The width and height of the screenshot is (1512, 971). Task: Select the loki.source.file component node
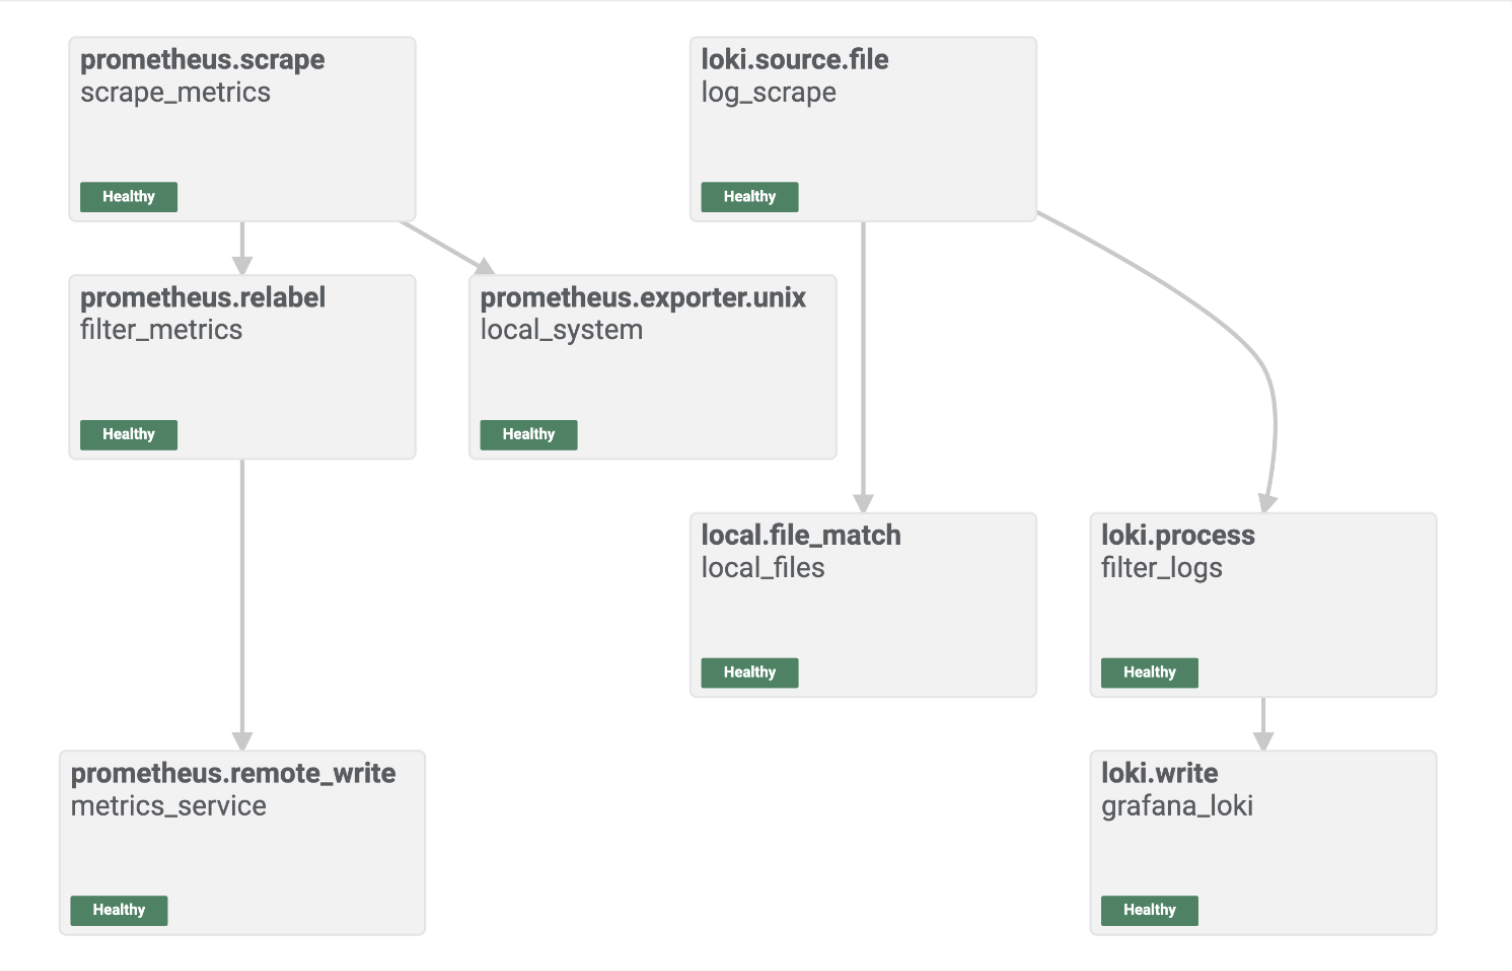point(863,130)
